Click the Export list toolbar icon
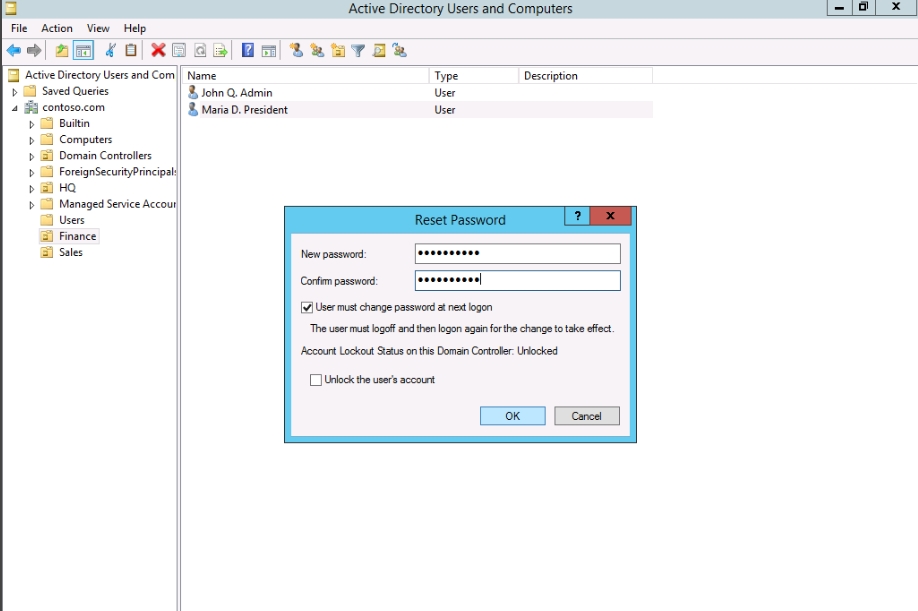The image size is (918, 611). coord(220,50)
